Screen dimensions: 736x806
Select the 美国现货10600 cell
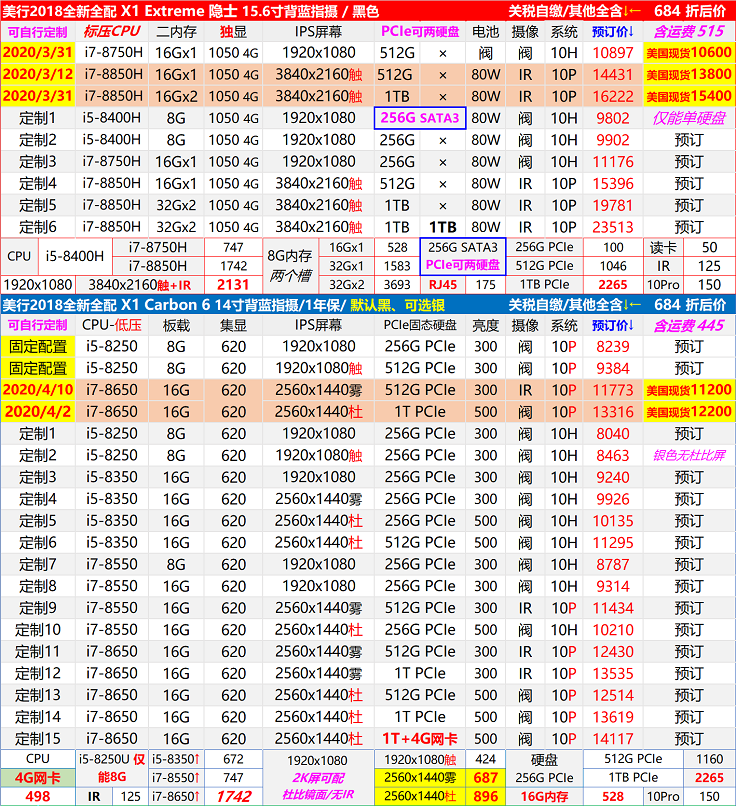point(688,52)
